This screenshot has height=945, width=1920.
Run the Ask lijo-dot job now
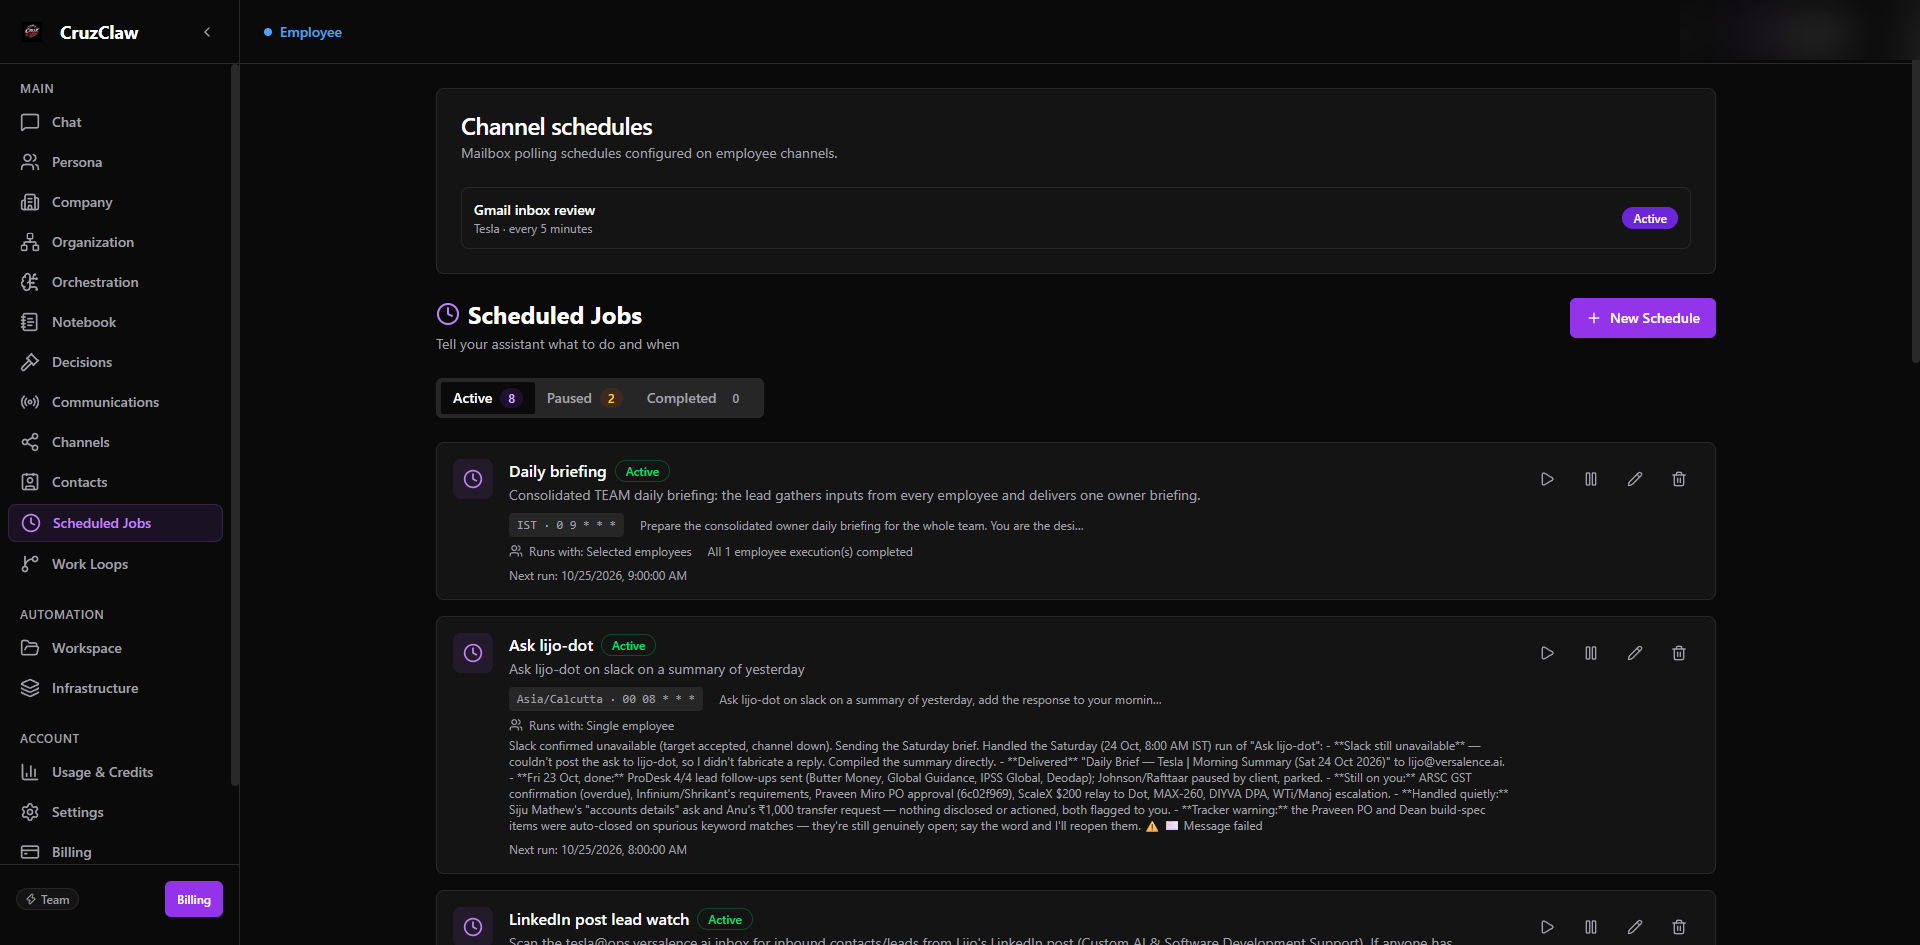[1547, 653]
